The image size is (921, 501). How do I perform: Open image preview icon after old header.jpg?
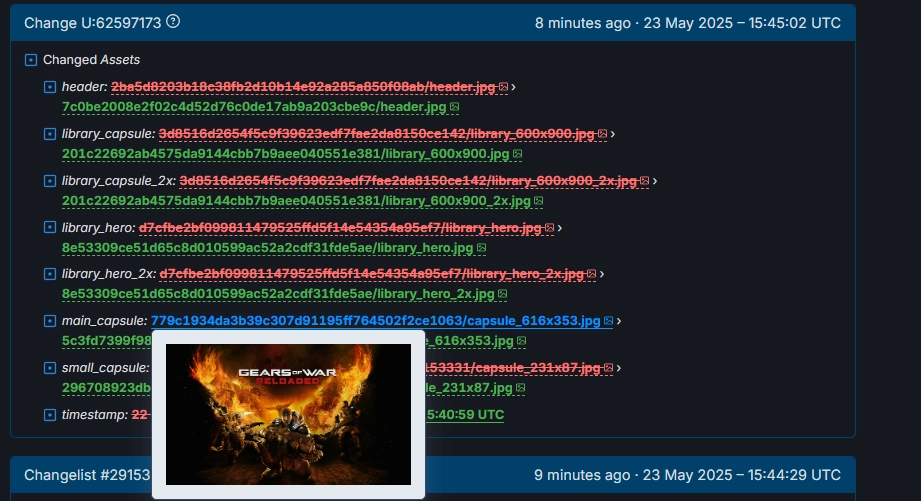coord(503,87)
